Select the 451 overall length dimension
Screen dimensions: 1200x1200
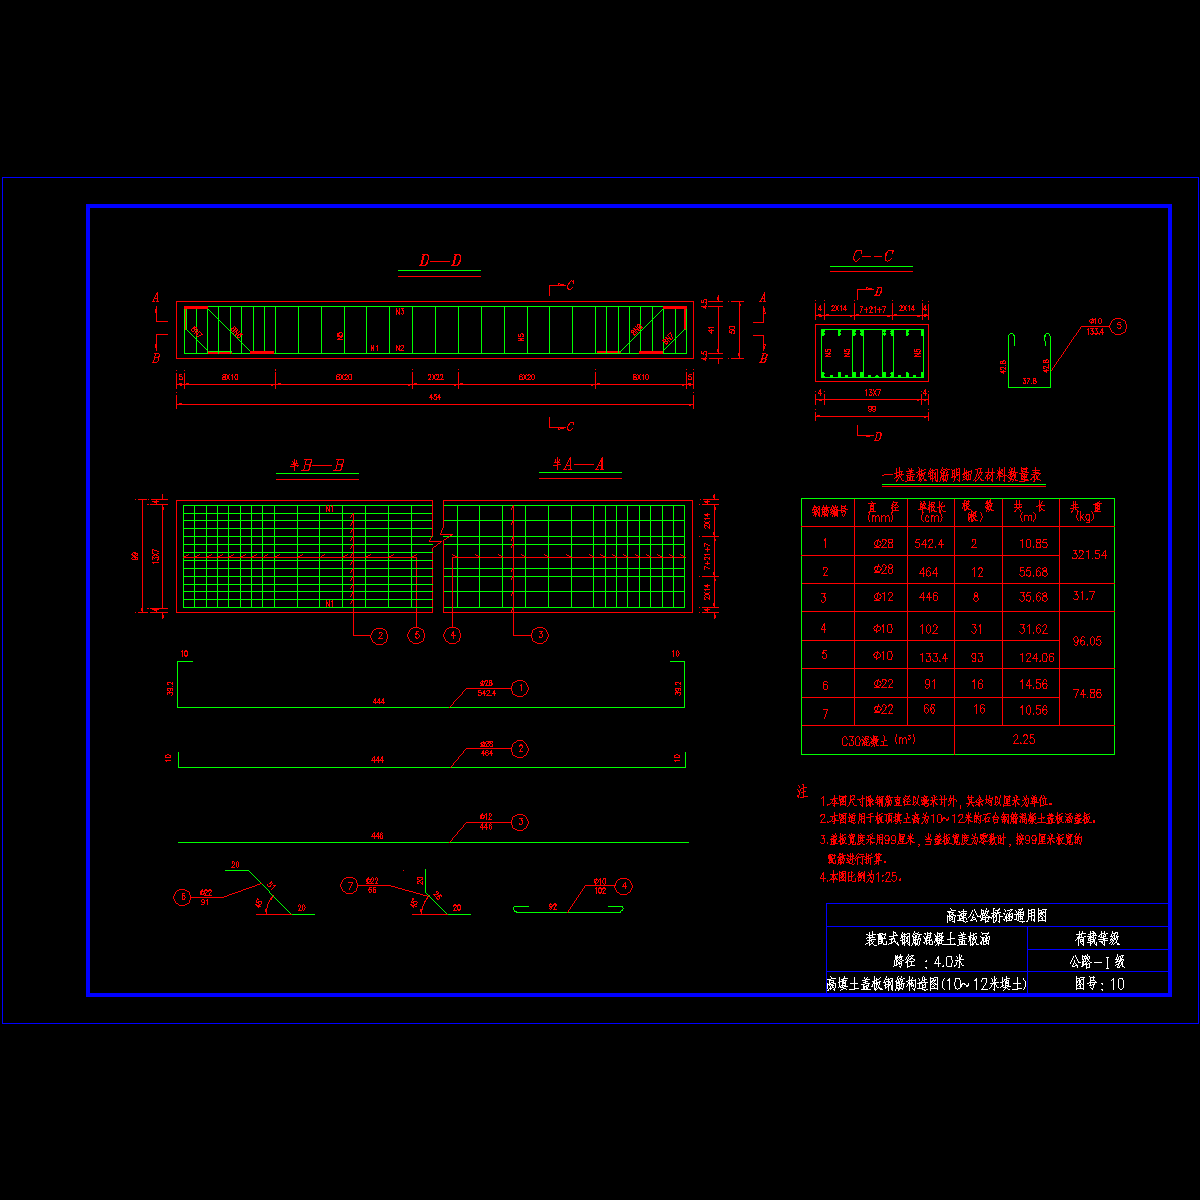tap(435, 398)
